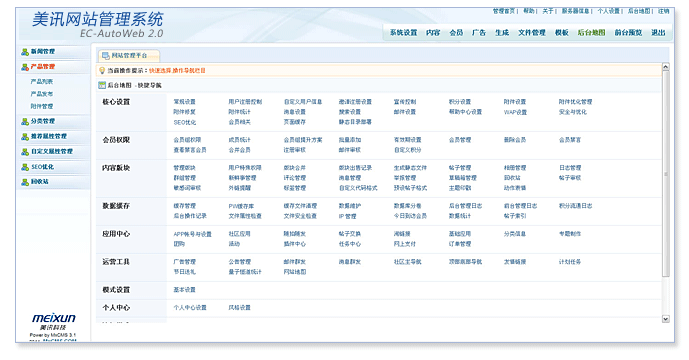Image resolution: width=689 pixels, height=360 pixels.
Task: Expand the 回收站 sidebar section
Action: coord(54,182)
